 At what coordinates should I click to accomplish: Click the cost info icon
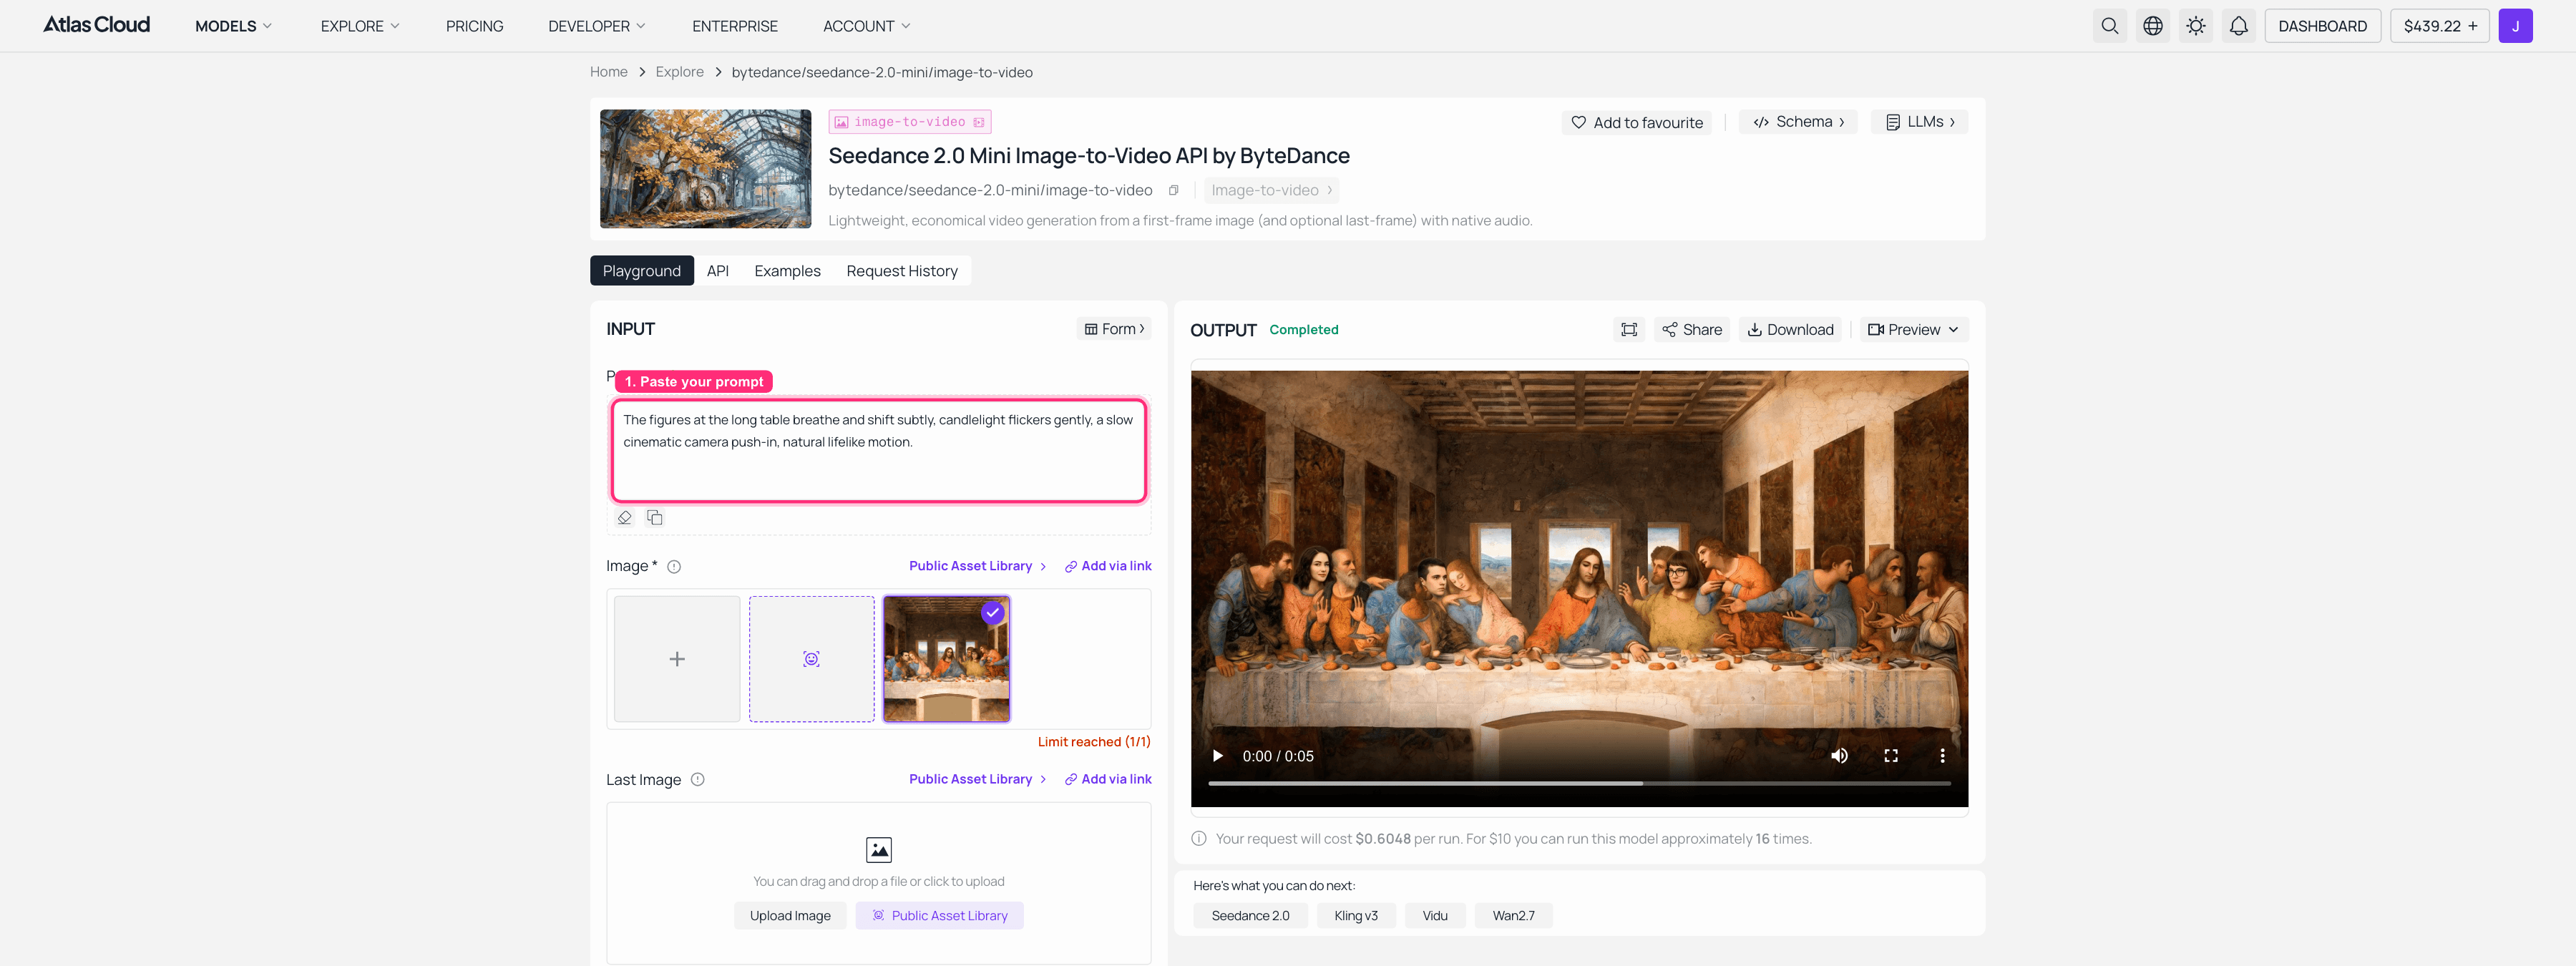[1198, 839]
